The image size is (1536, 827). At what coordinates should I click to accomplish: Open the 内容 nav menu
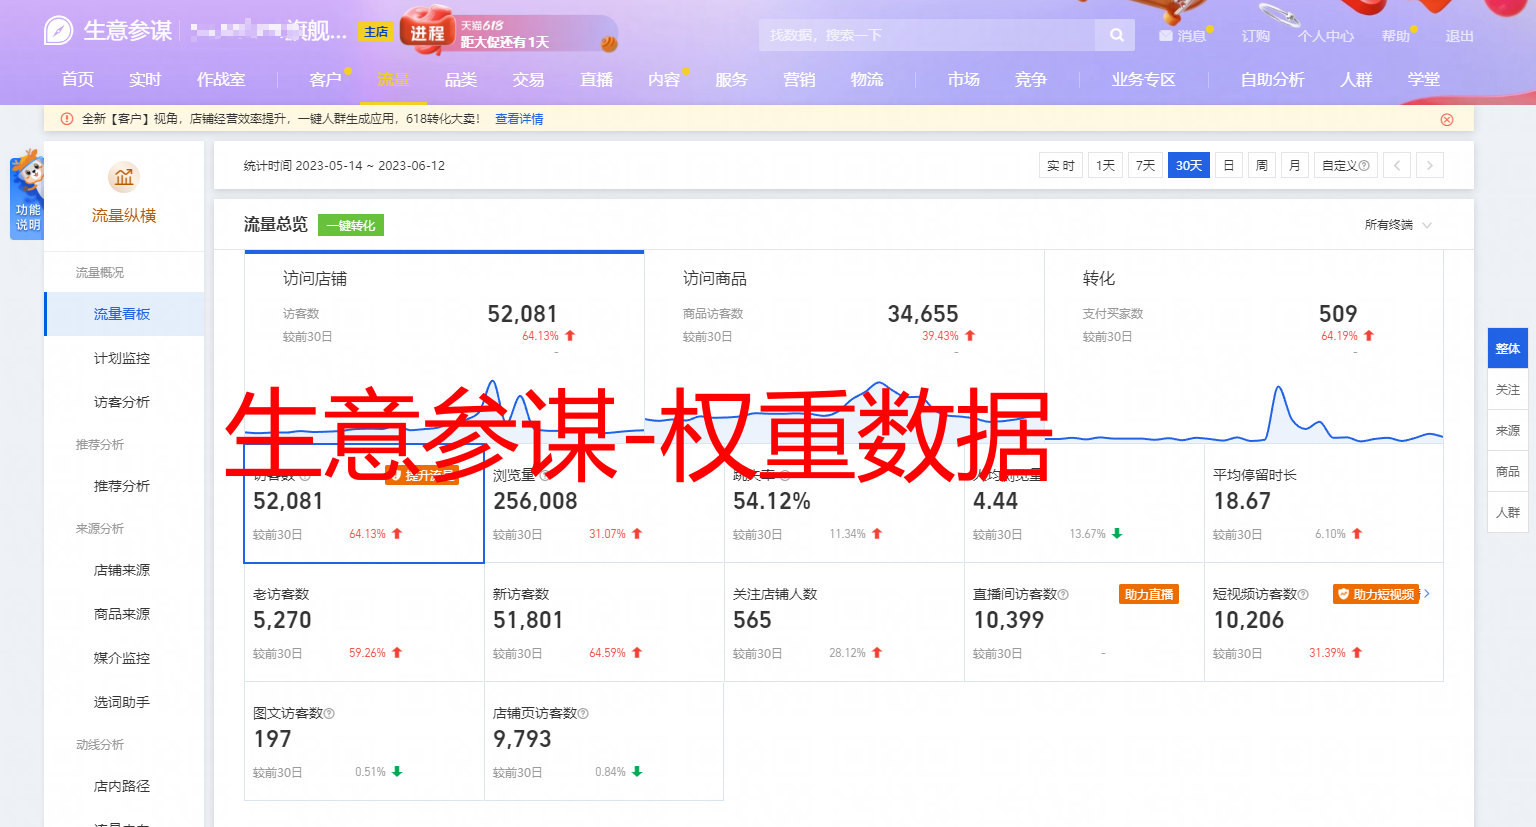pyautogui.click(x=664, y=79)
